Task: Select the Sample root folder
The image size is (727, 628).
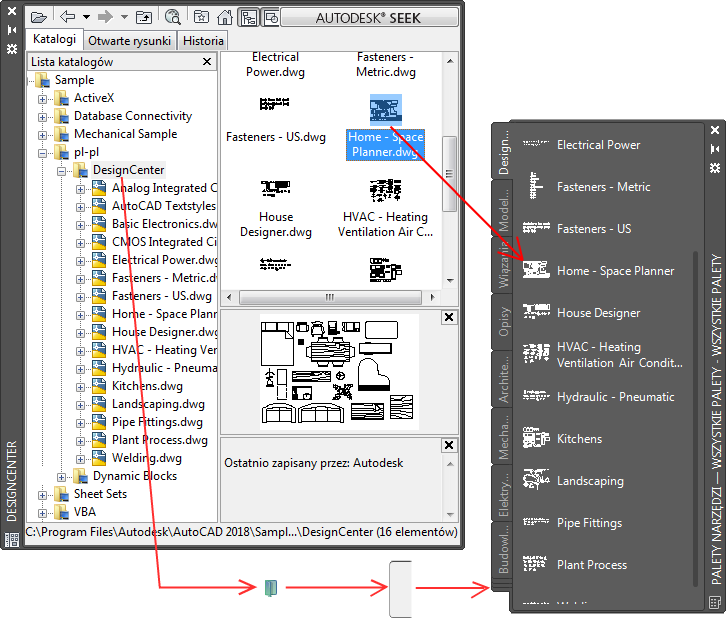Action: pos(74,80)
